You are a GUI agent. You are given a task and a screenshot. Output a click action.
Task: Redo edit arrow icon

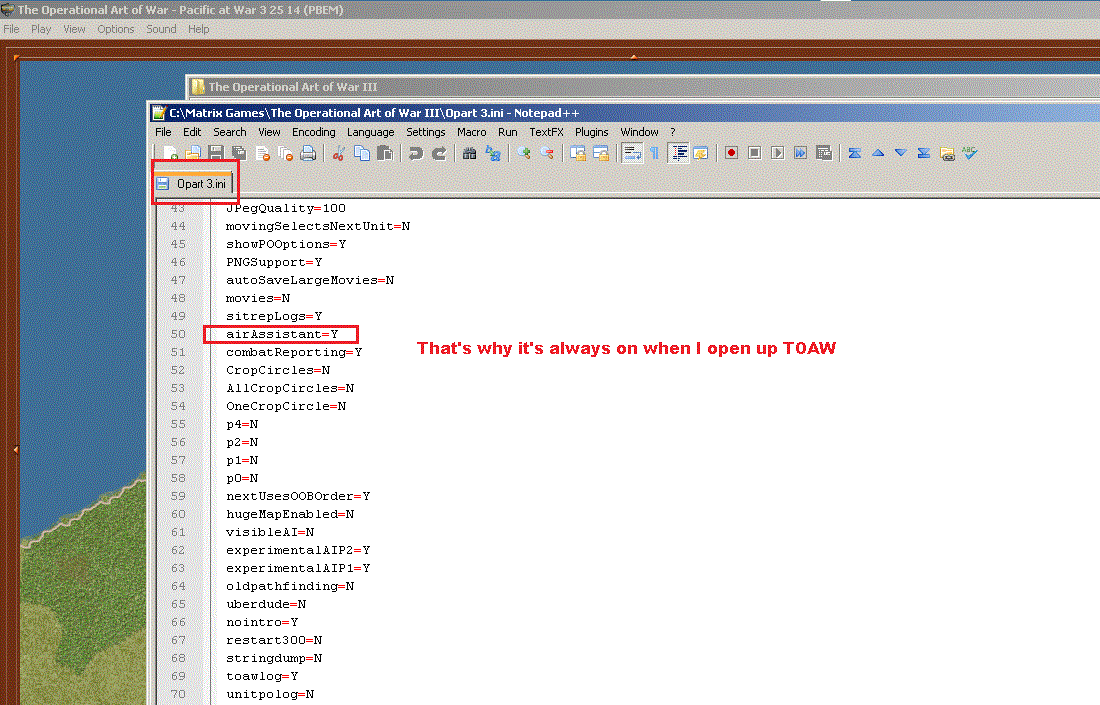pyautogui.click(x=439, y=153)
